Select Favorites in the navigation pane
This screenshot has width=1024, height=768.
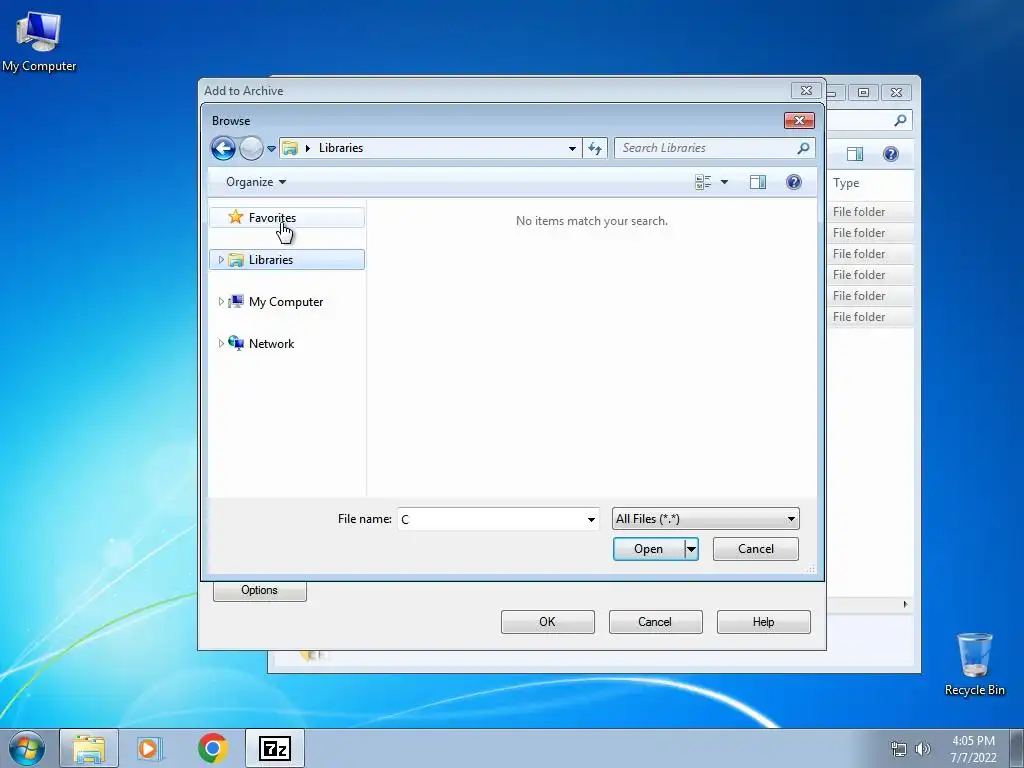[287, 217]
